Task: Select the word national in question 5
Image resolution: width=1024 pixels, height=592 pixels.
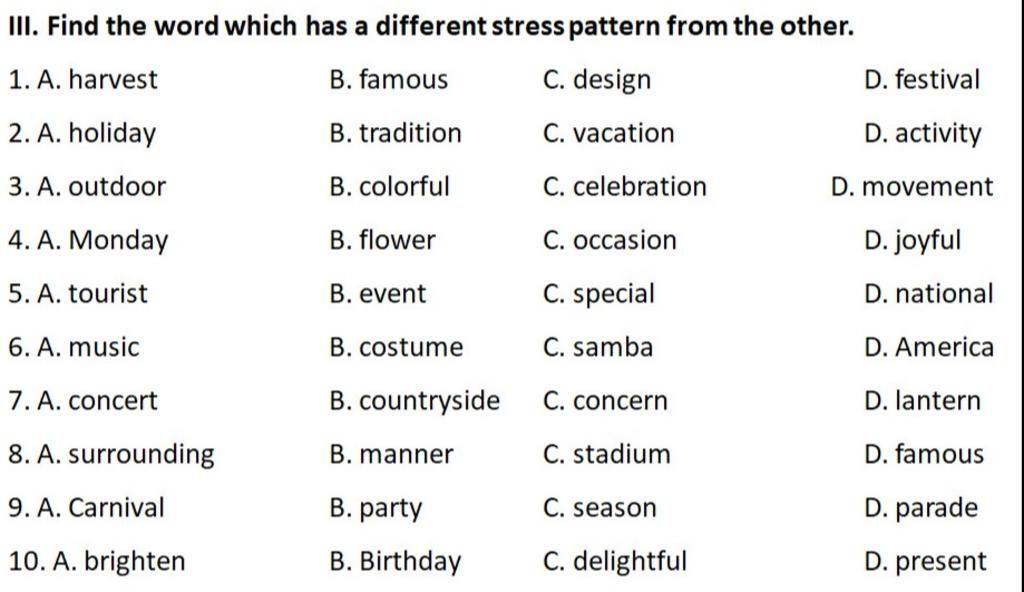Action: [944, 294]
